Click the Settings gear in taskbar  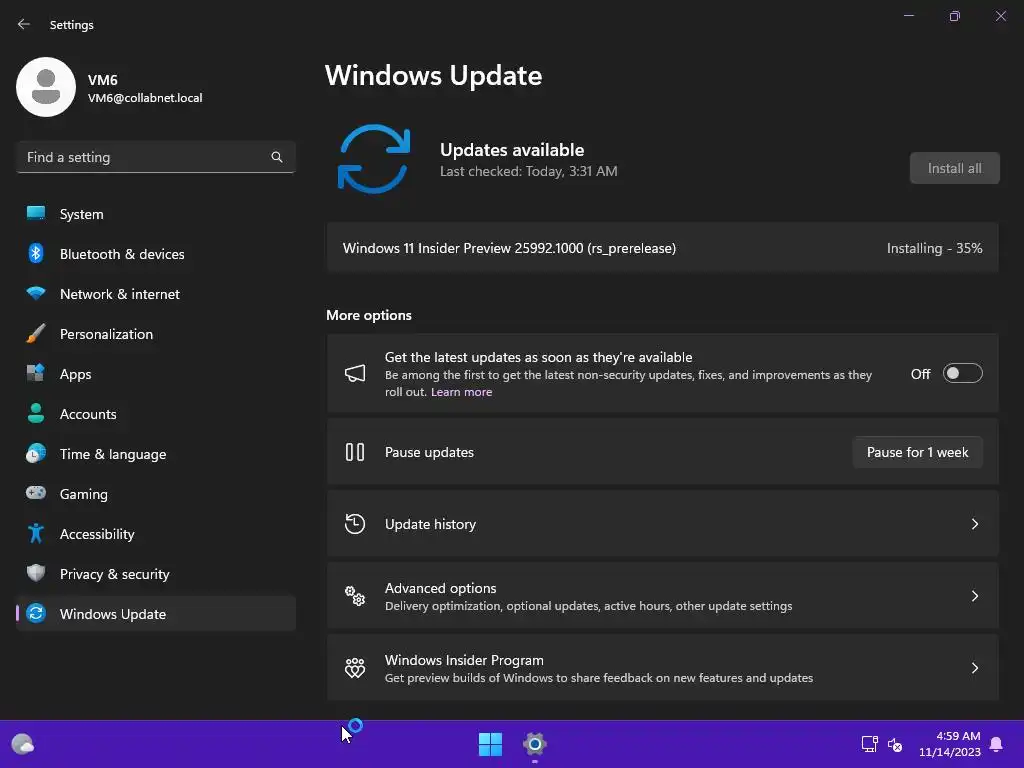pos(534,744)
